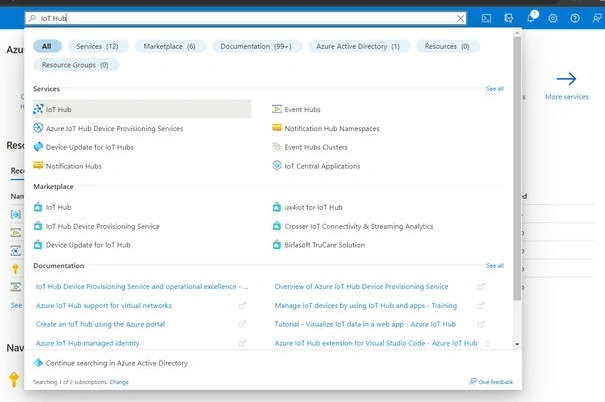Open the Directories and subscriptions filter icon

click(509, 18)
